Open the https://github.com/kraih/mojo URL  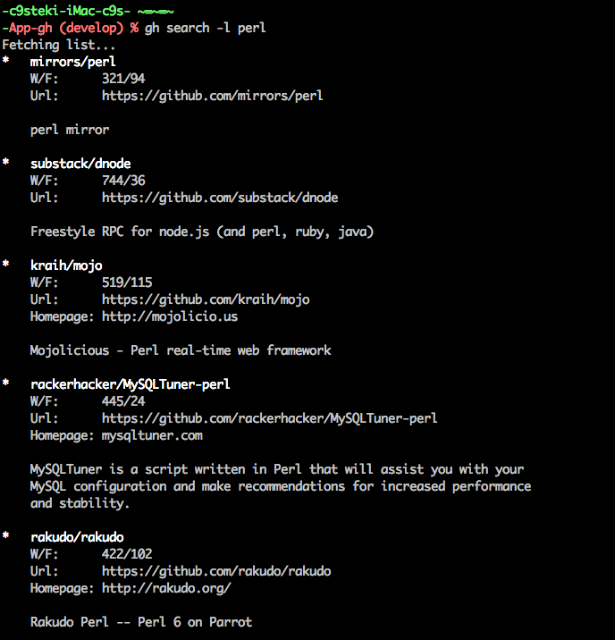[x=206, y=300]
